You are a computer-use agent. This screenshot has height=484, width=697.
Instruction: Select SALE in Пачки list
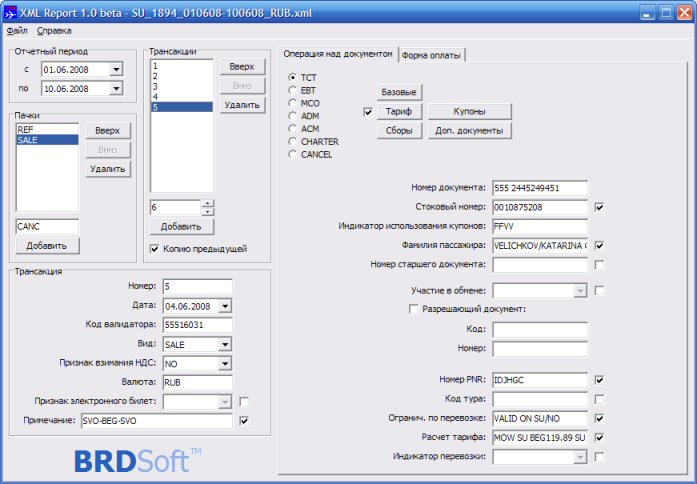(47, 140)
